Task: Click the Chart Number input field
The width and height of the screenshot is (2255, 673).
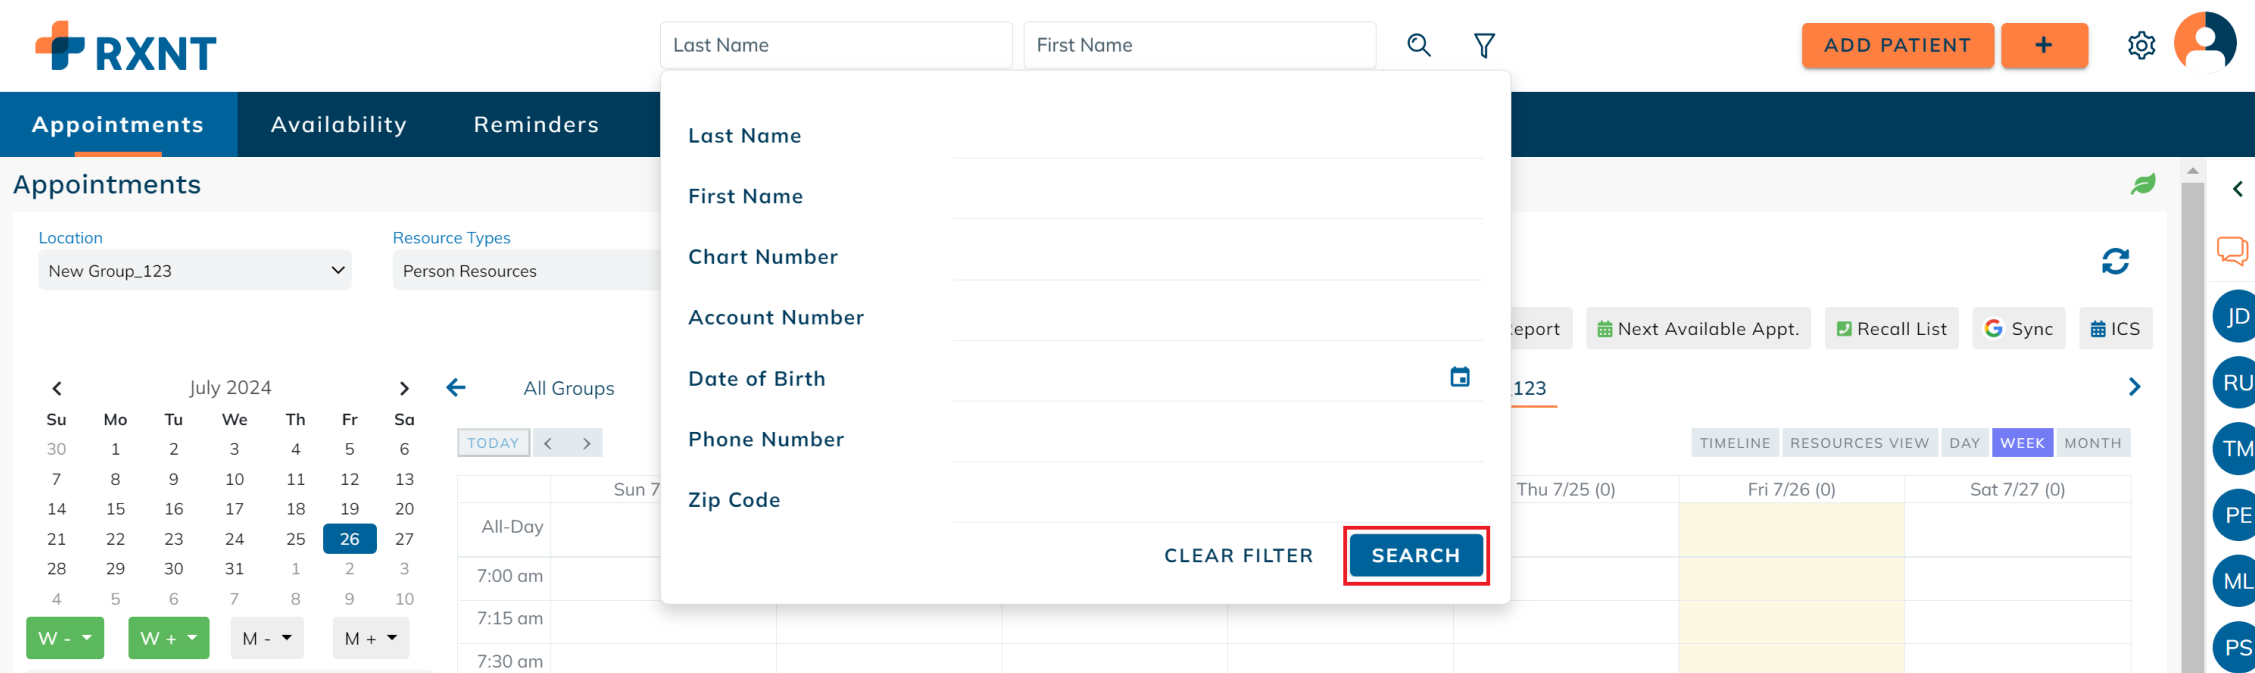Action: click(x=1217, y=258)
